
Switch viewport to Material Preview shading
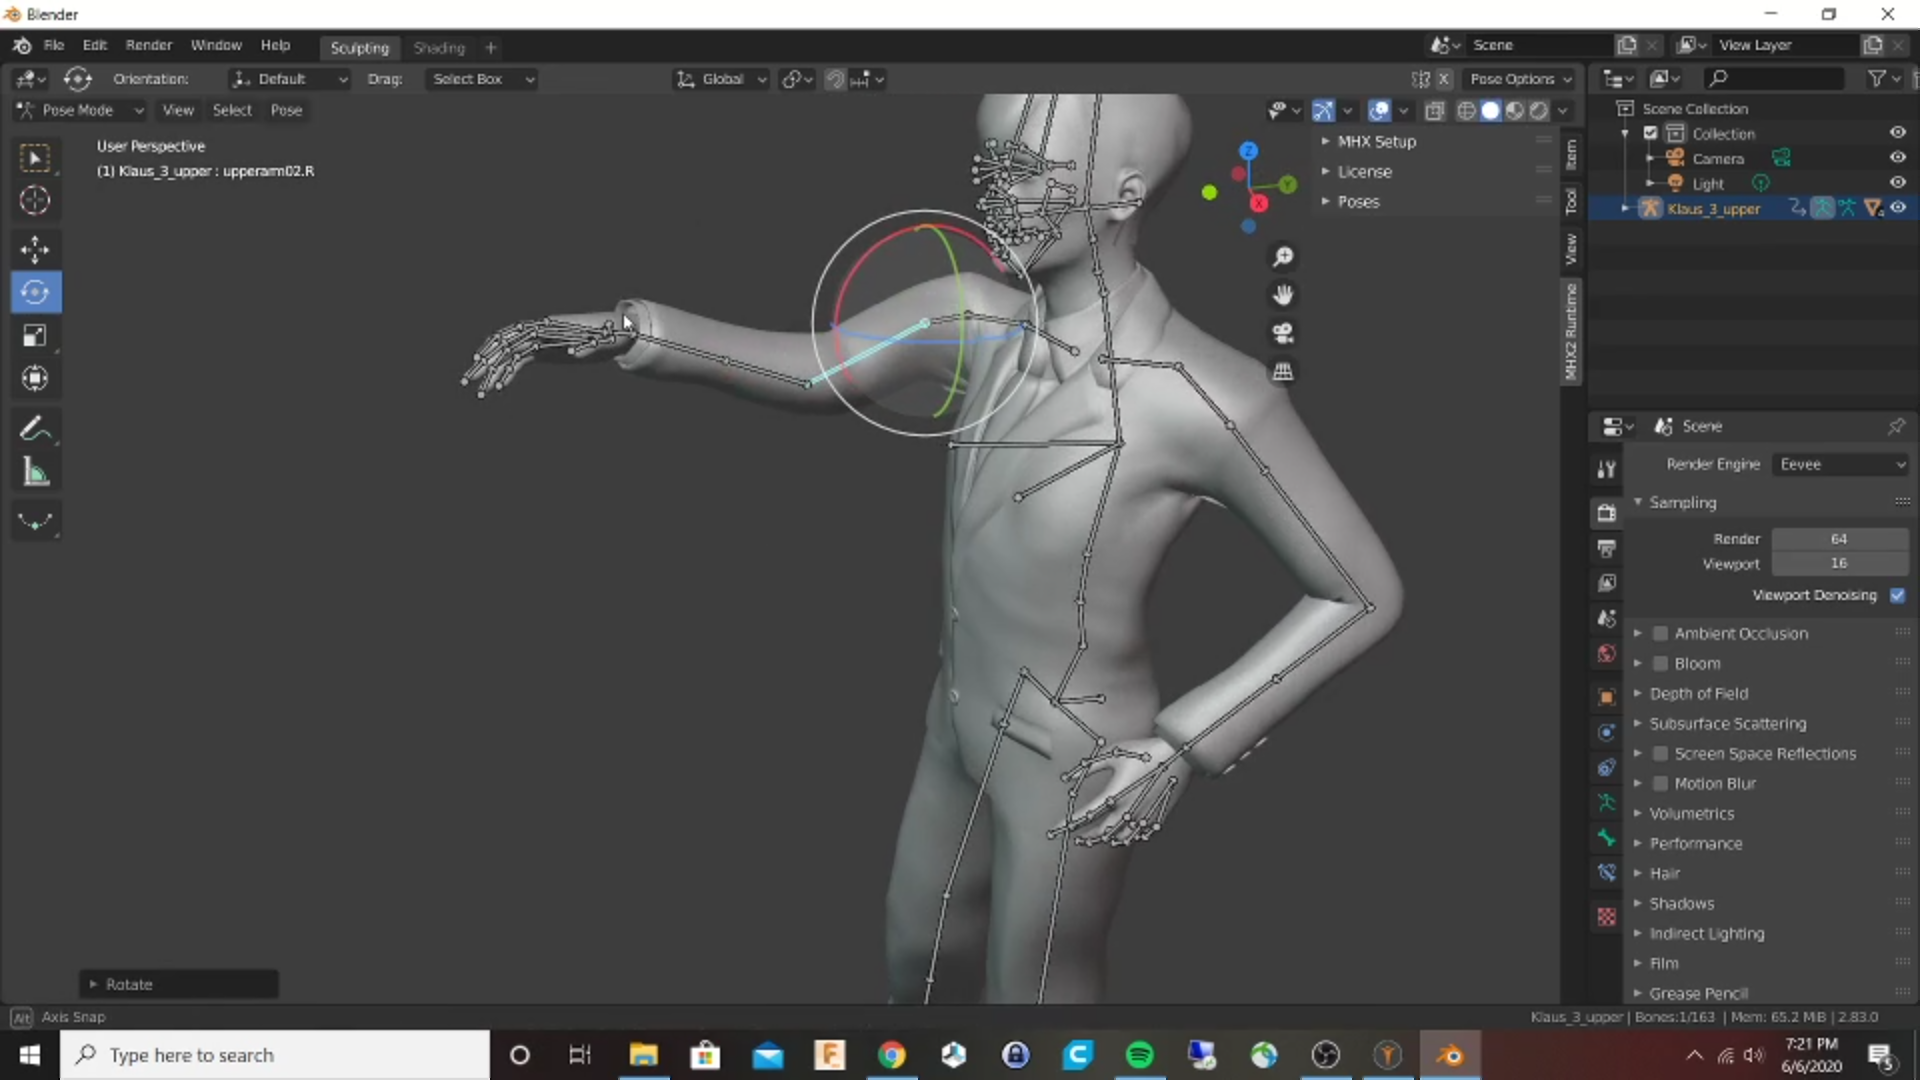pos(1515,111)
